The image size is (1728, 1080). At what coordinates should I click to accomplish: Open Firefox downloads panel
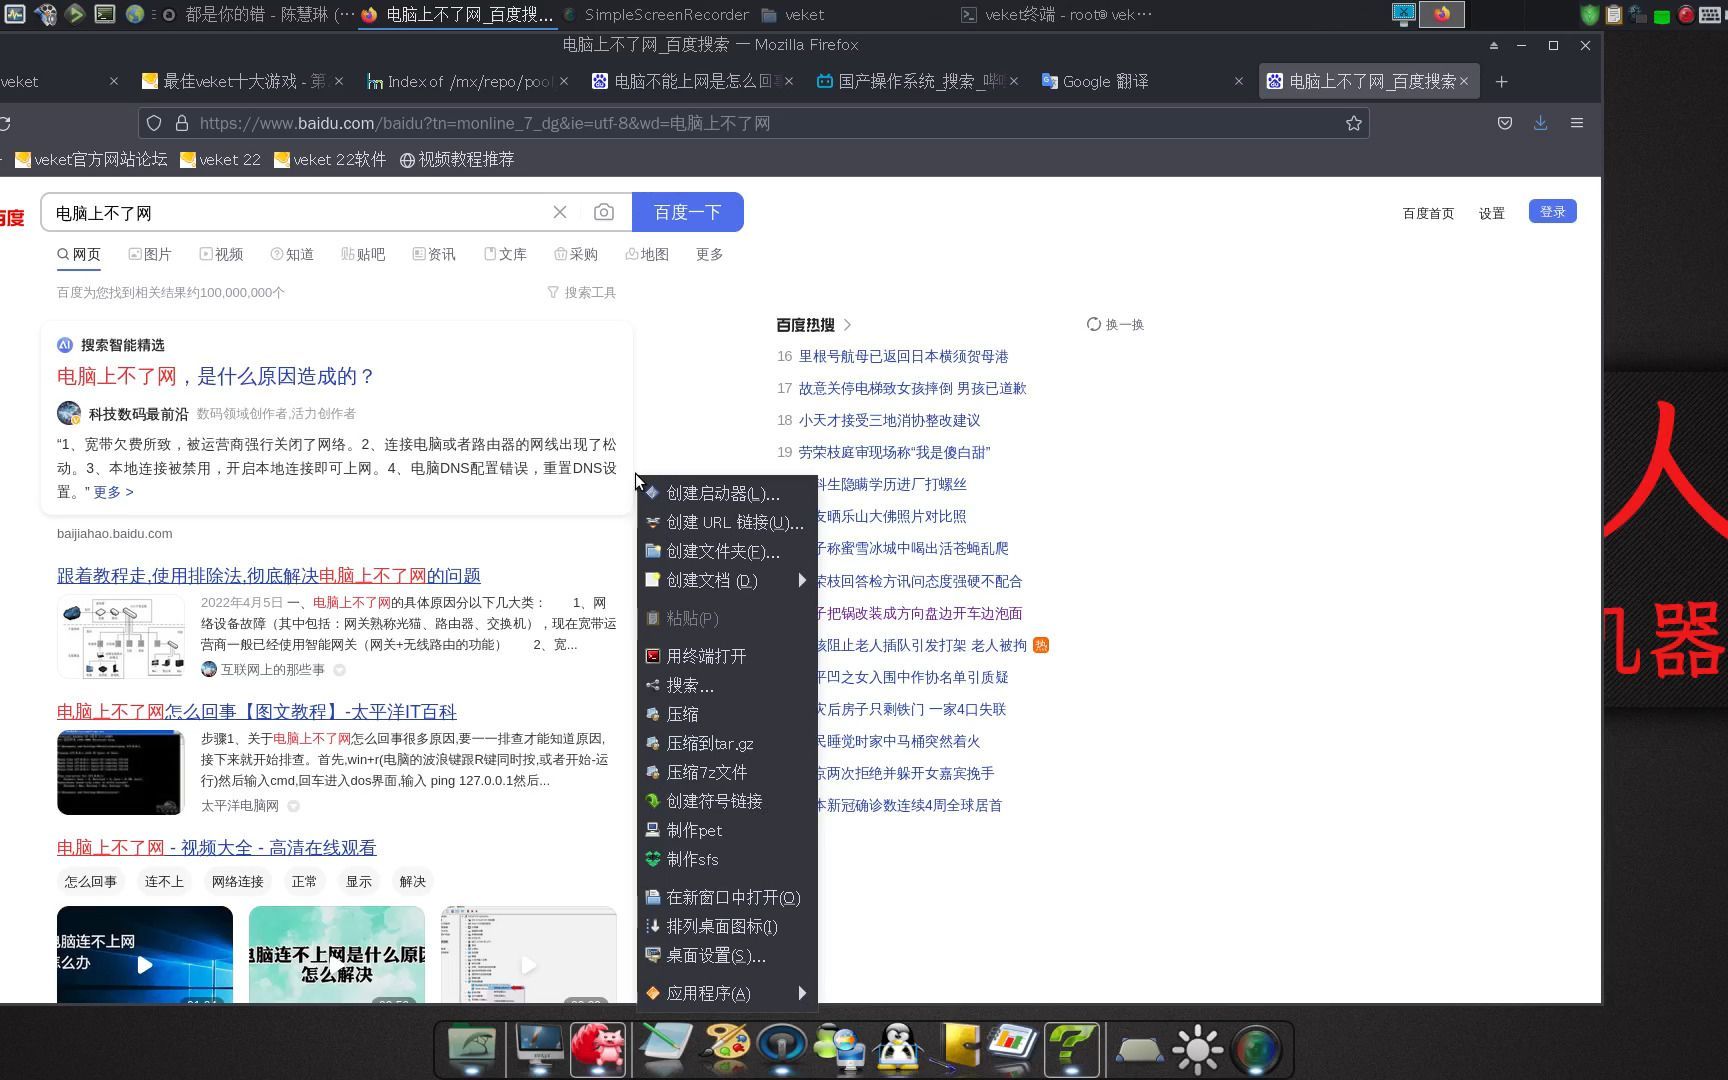[x=1541, y=123]
